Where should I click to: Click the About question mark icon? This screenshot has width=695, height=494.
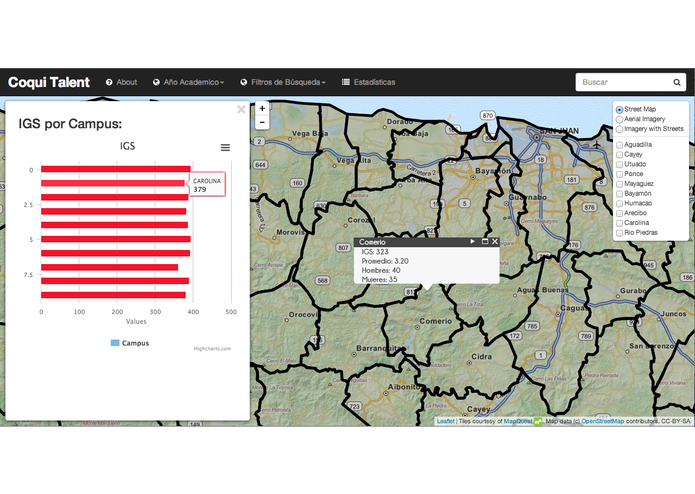109,82
